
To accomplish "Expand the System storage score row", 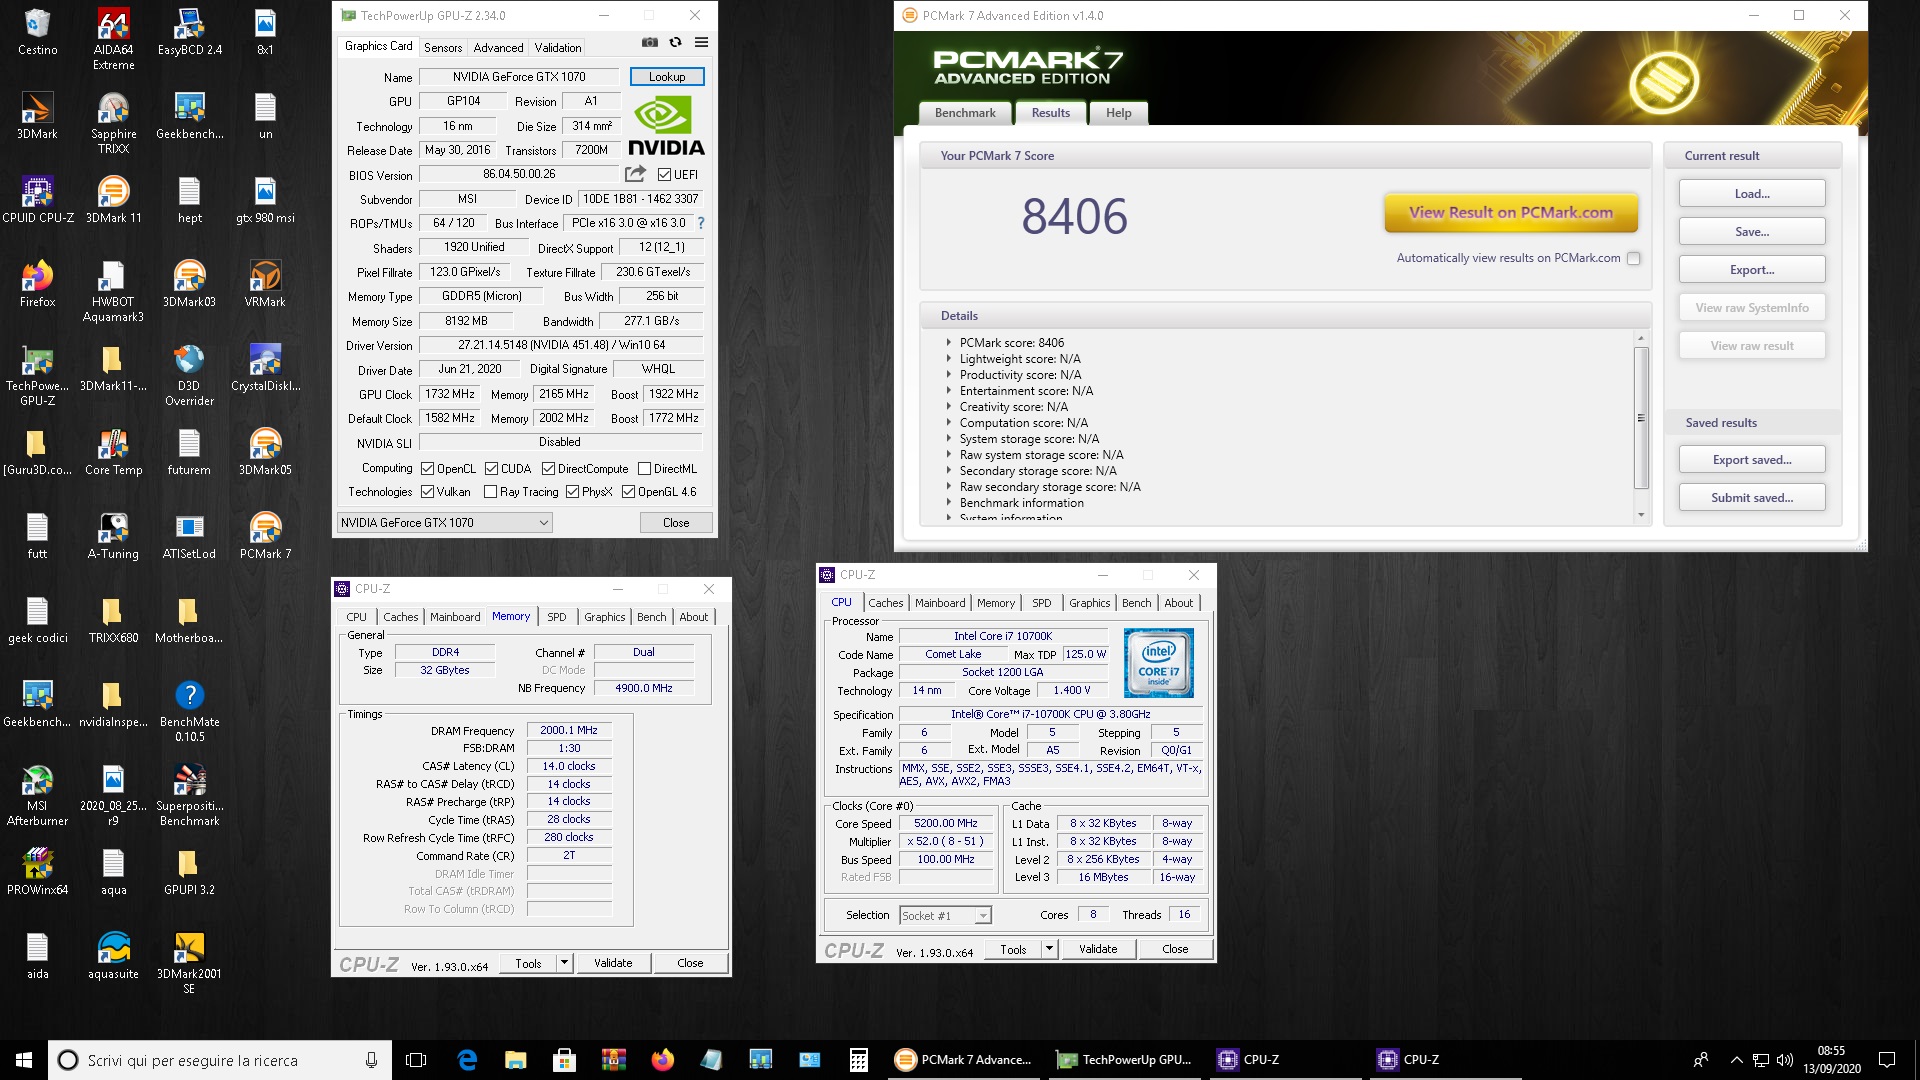I will pyautogui.click(x=948, y=438).
